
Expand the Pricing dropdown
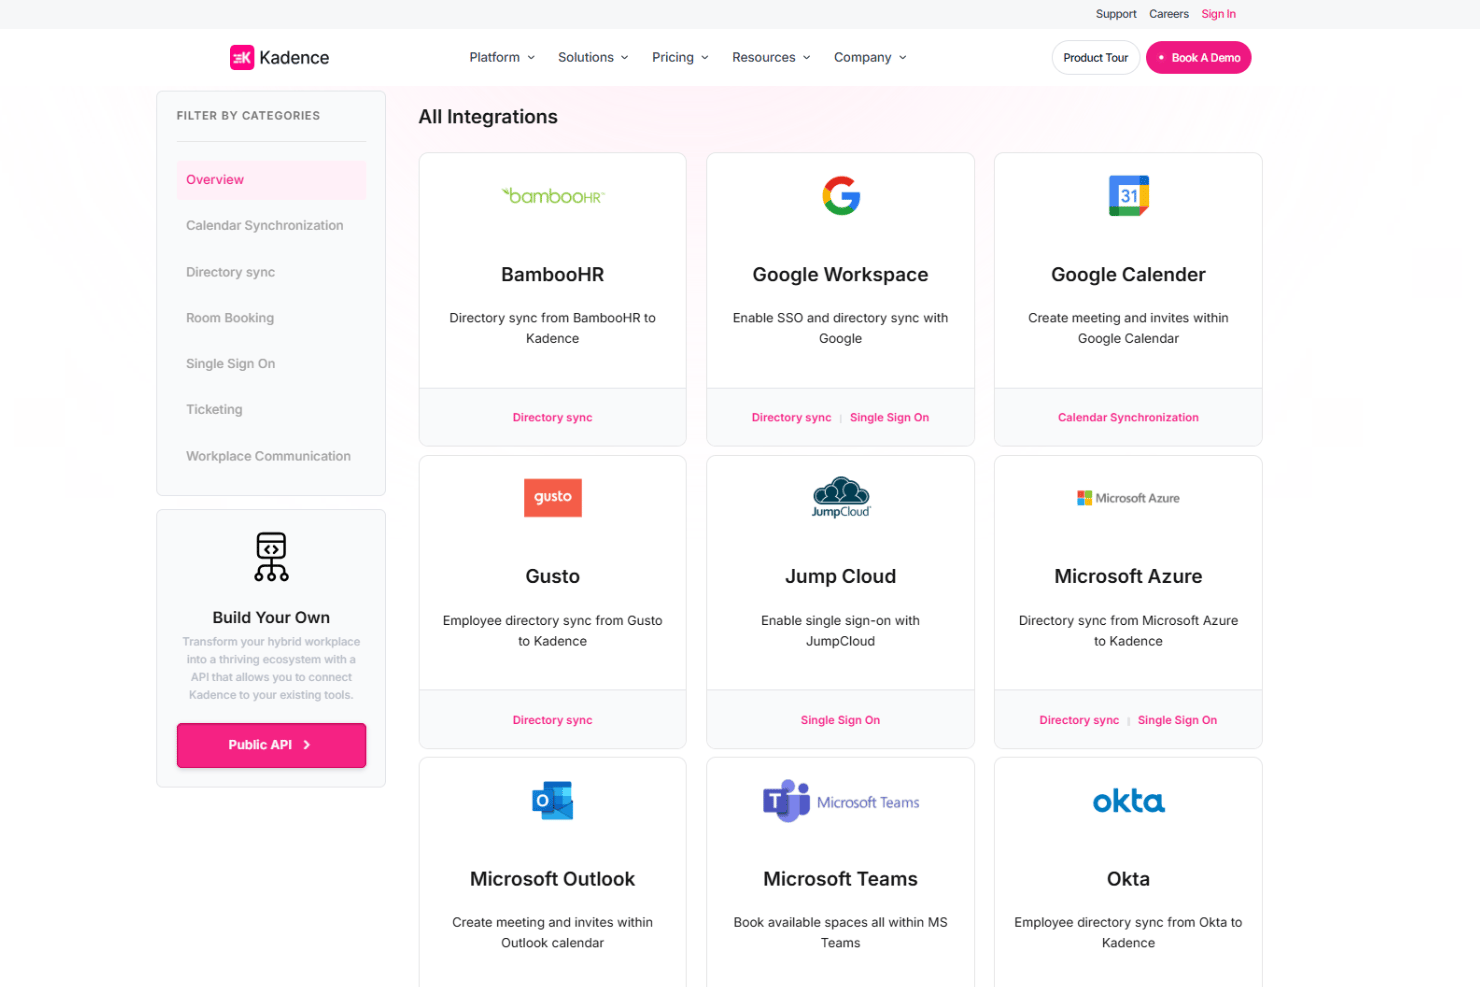click(680, 57)
